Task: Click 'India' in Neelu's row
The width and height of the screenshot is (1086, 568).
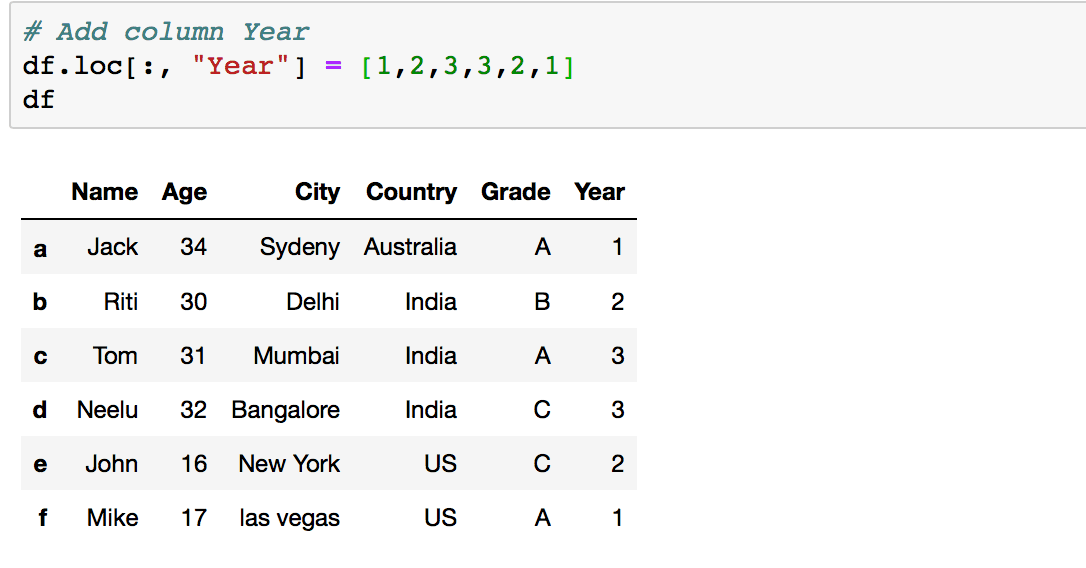Action: [431, 410]
